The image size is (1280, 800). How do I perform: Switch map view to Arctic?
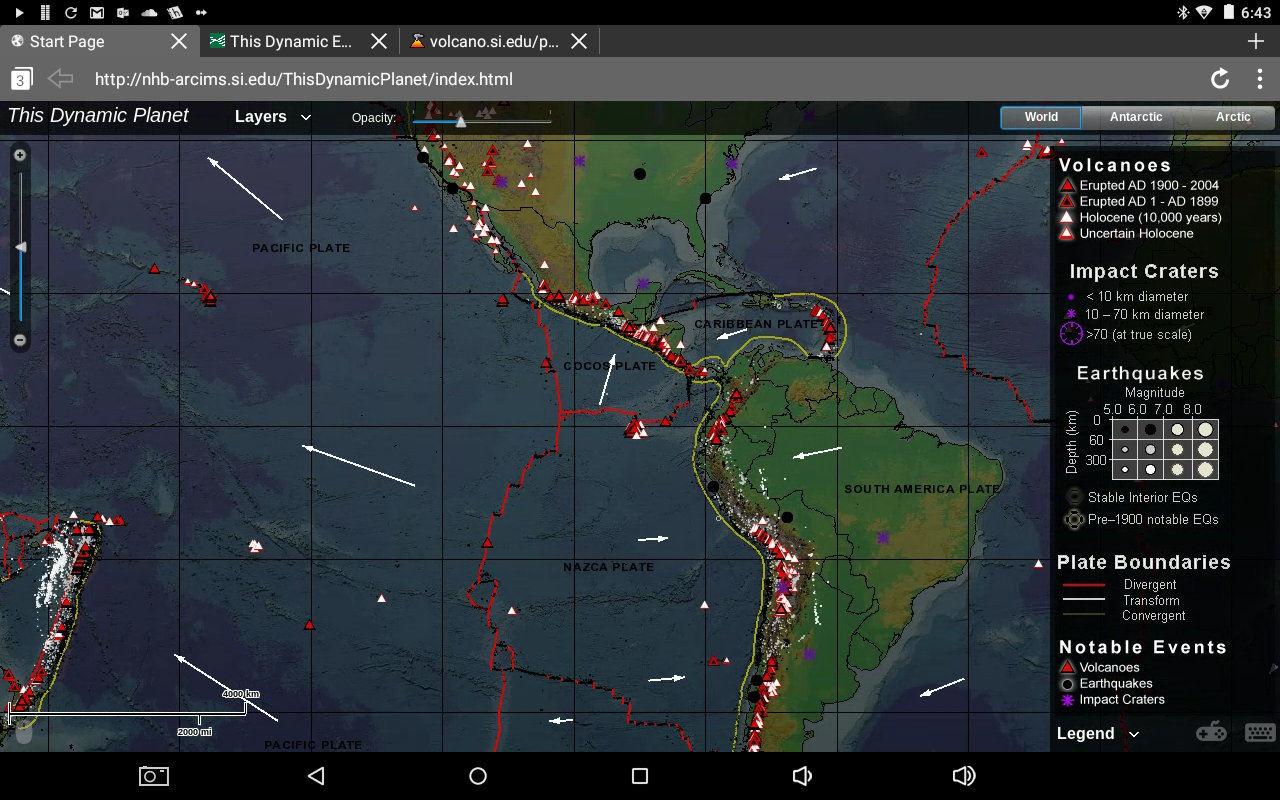tap(1233, 117)
